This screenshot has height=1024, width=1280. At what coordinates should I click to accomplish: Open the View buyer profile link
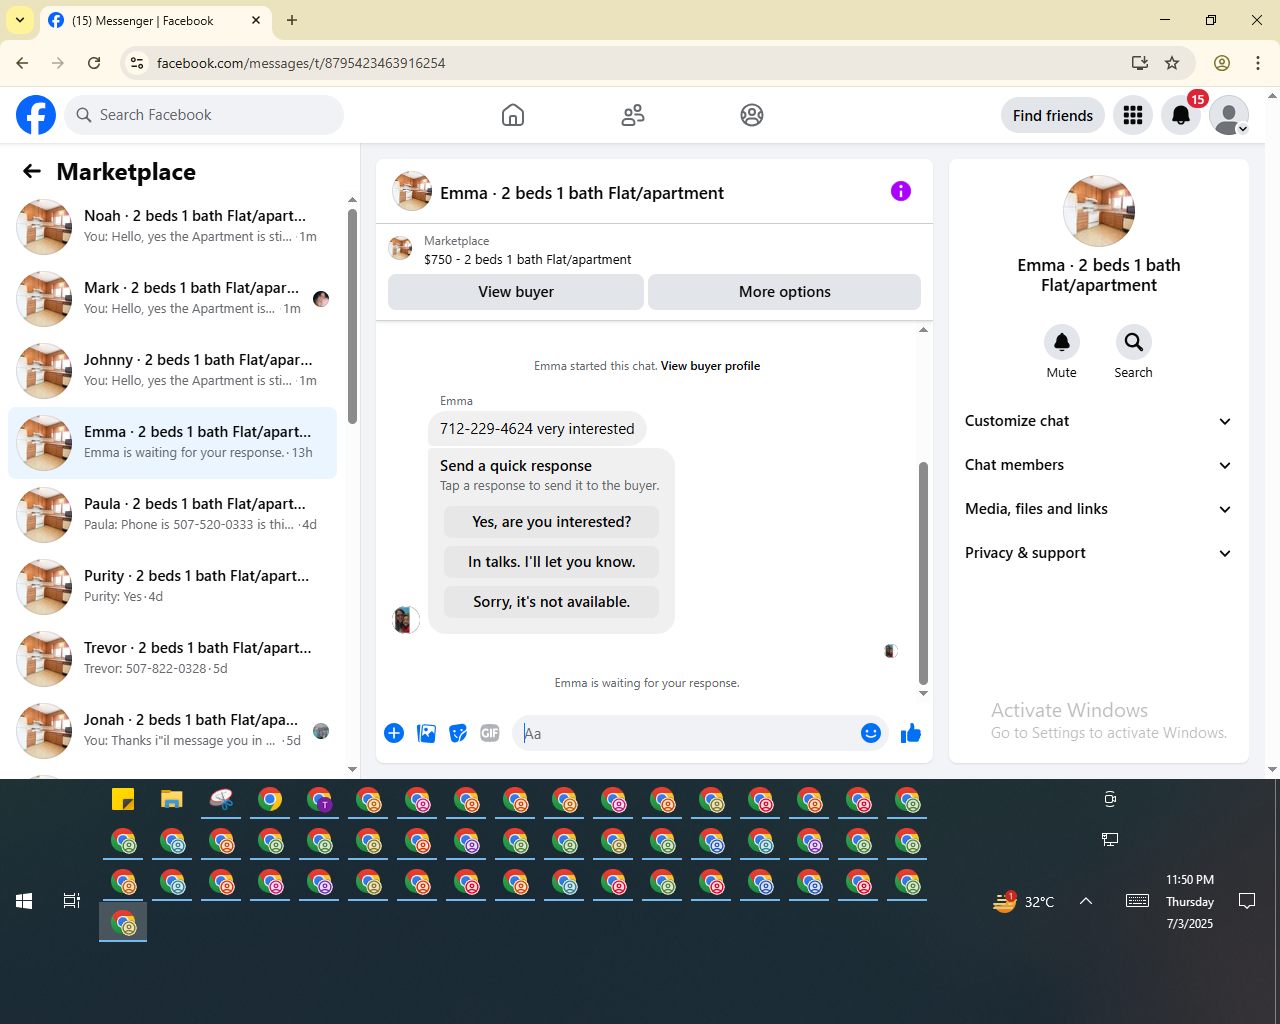pyautogui.click(x=710, y=366)
